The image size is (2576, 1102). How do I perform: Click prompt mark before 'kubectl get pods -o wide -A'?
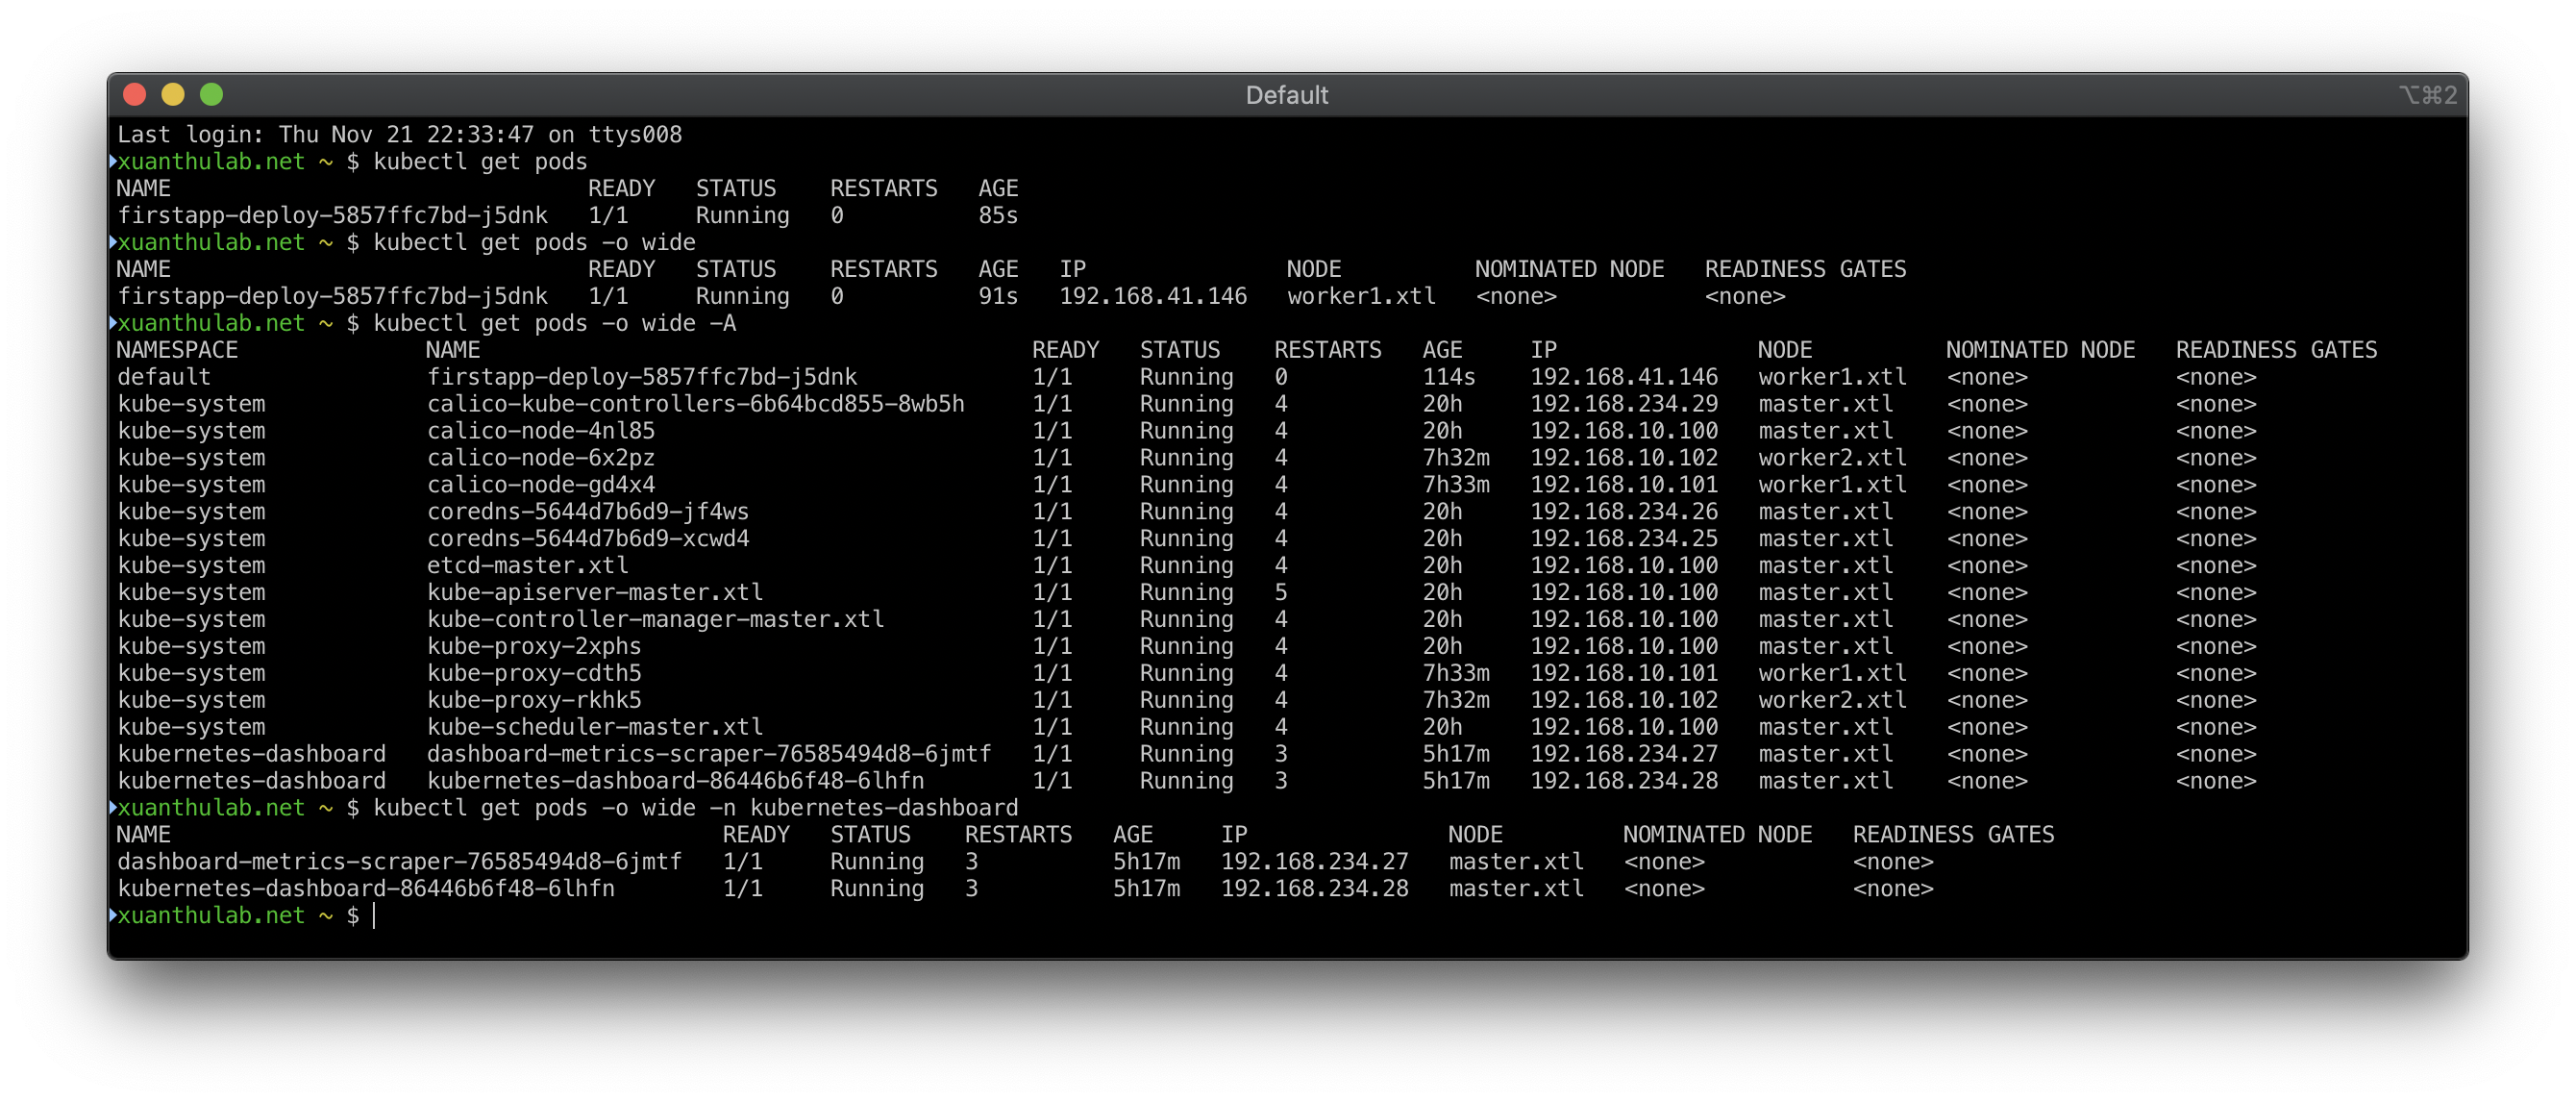(x=113, y=323)
